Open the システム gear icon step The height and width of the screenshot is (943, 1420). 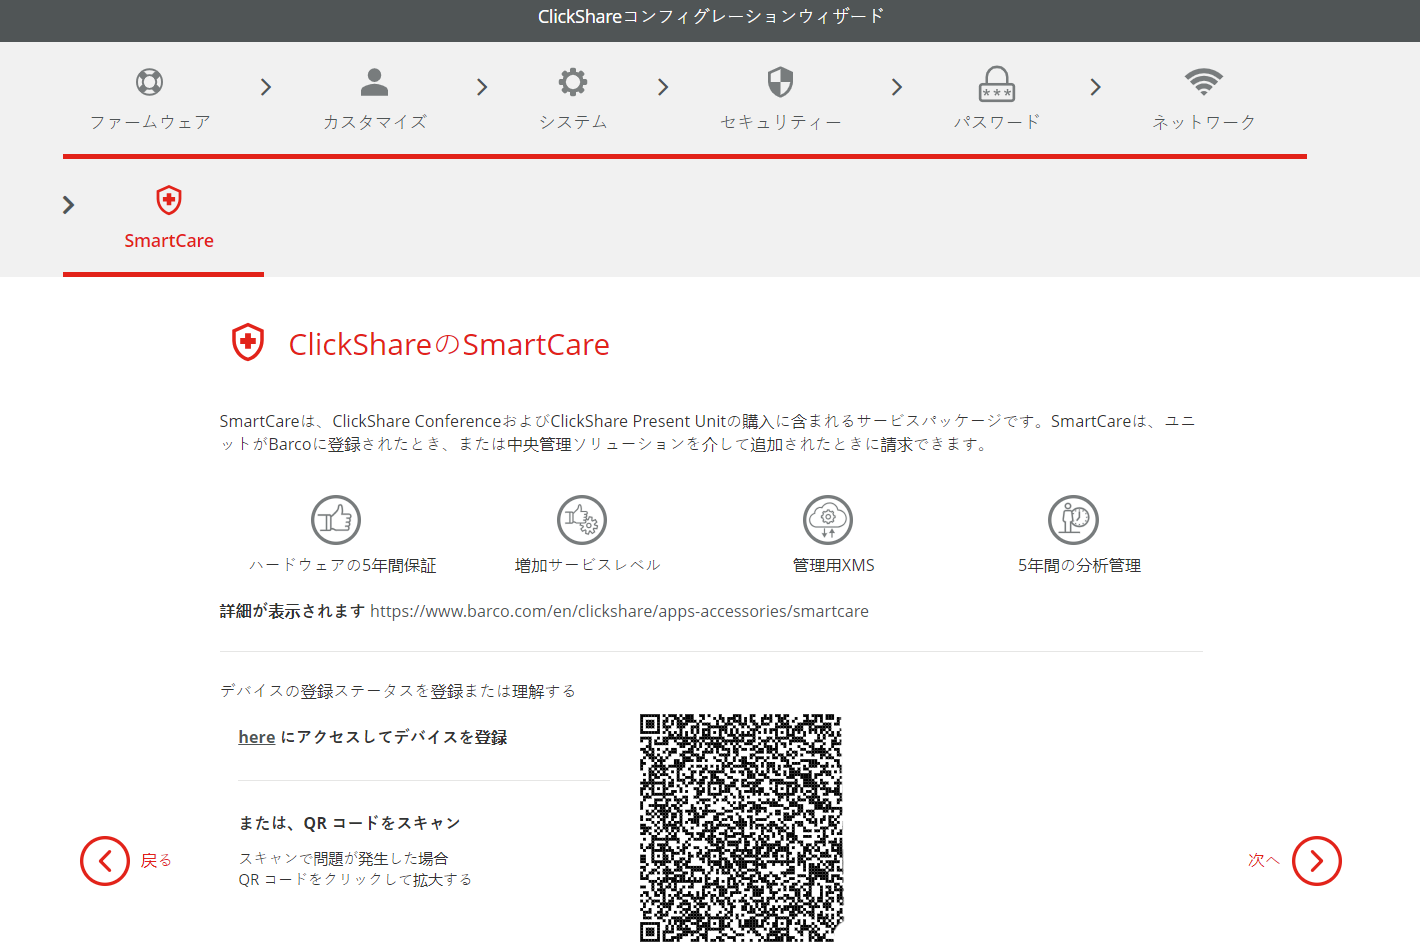573,82
